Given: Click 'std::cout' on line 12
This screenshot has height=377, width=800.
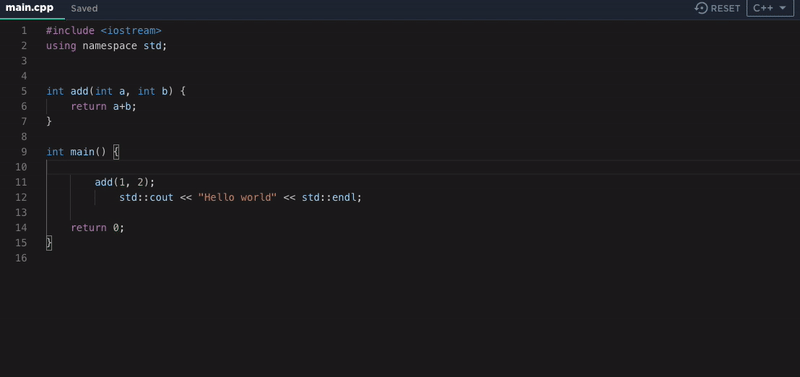Looking at the screenshot, I should [146, 197].
